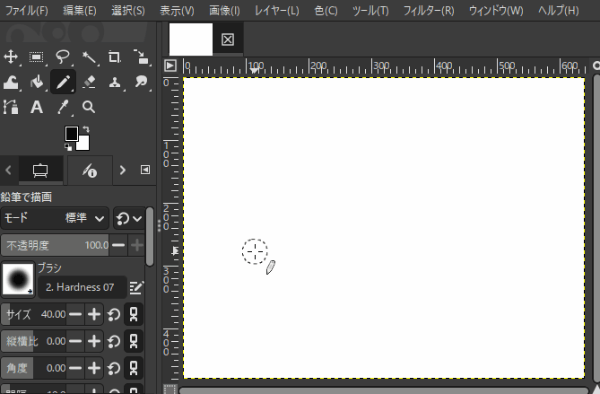Reset Aspect Ratio to default
The width and height of the screenshot is (600, 394).
click(114, 341)
